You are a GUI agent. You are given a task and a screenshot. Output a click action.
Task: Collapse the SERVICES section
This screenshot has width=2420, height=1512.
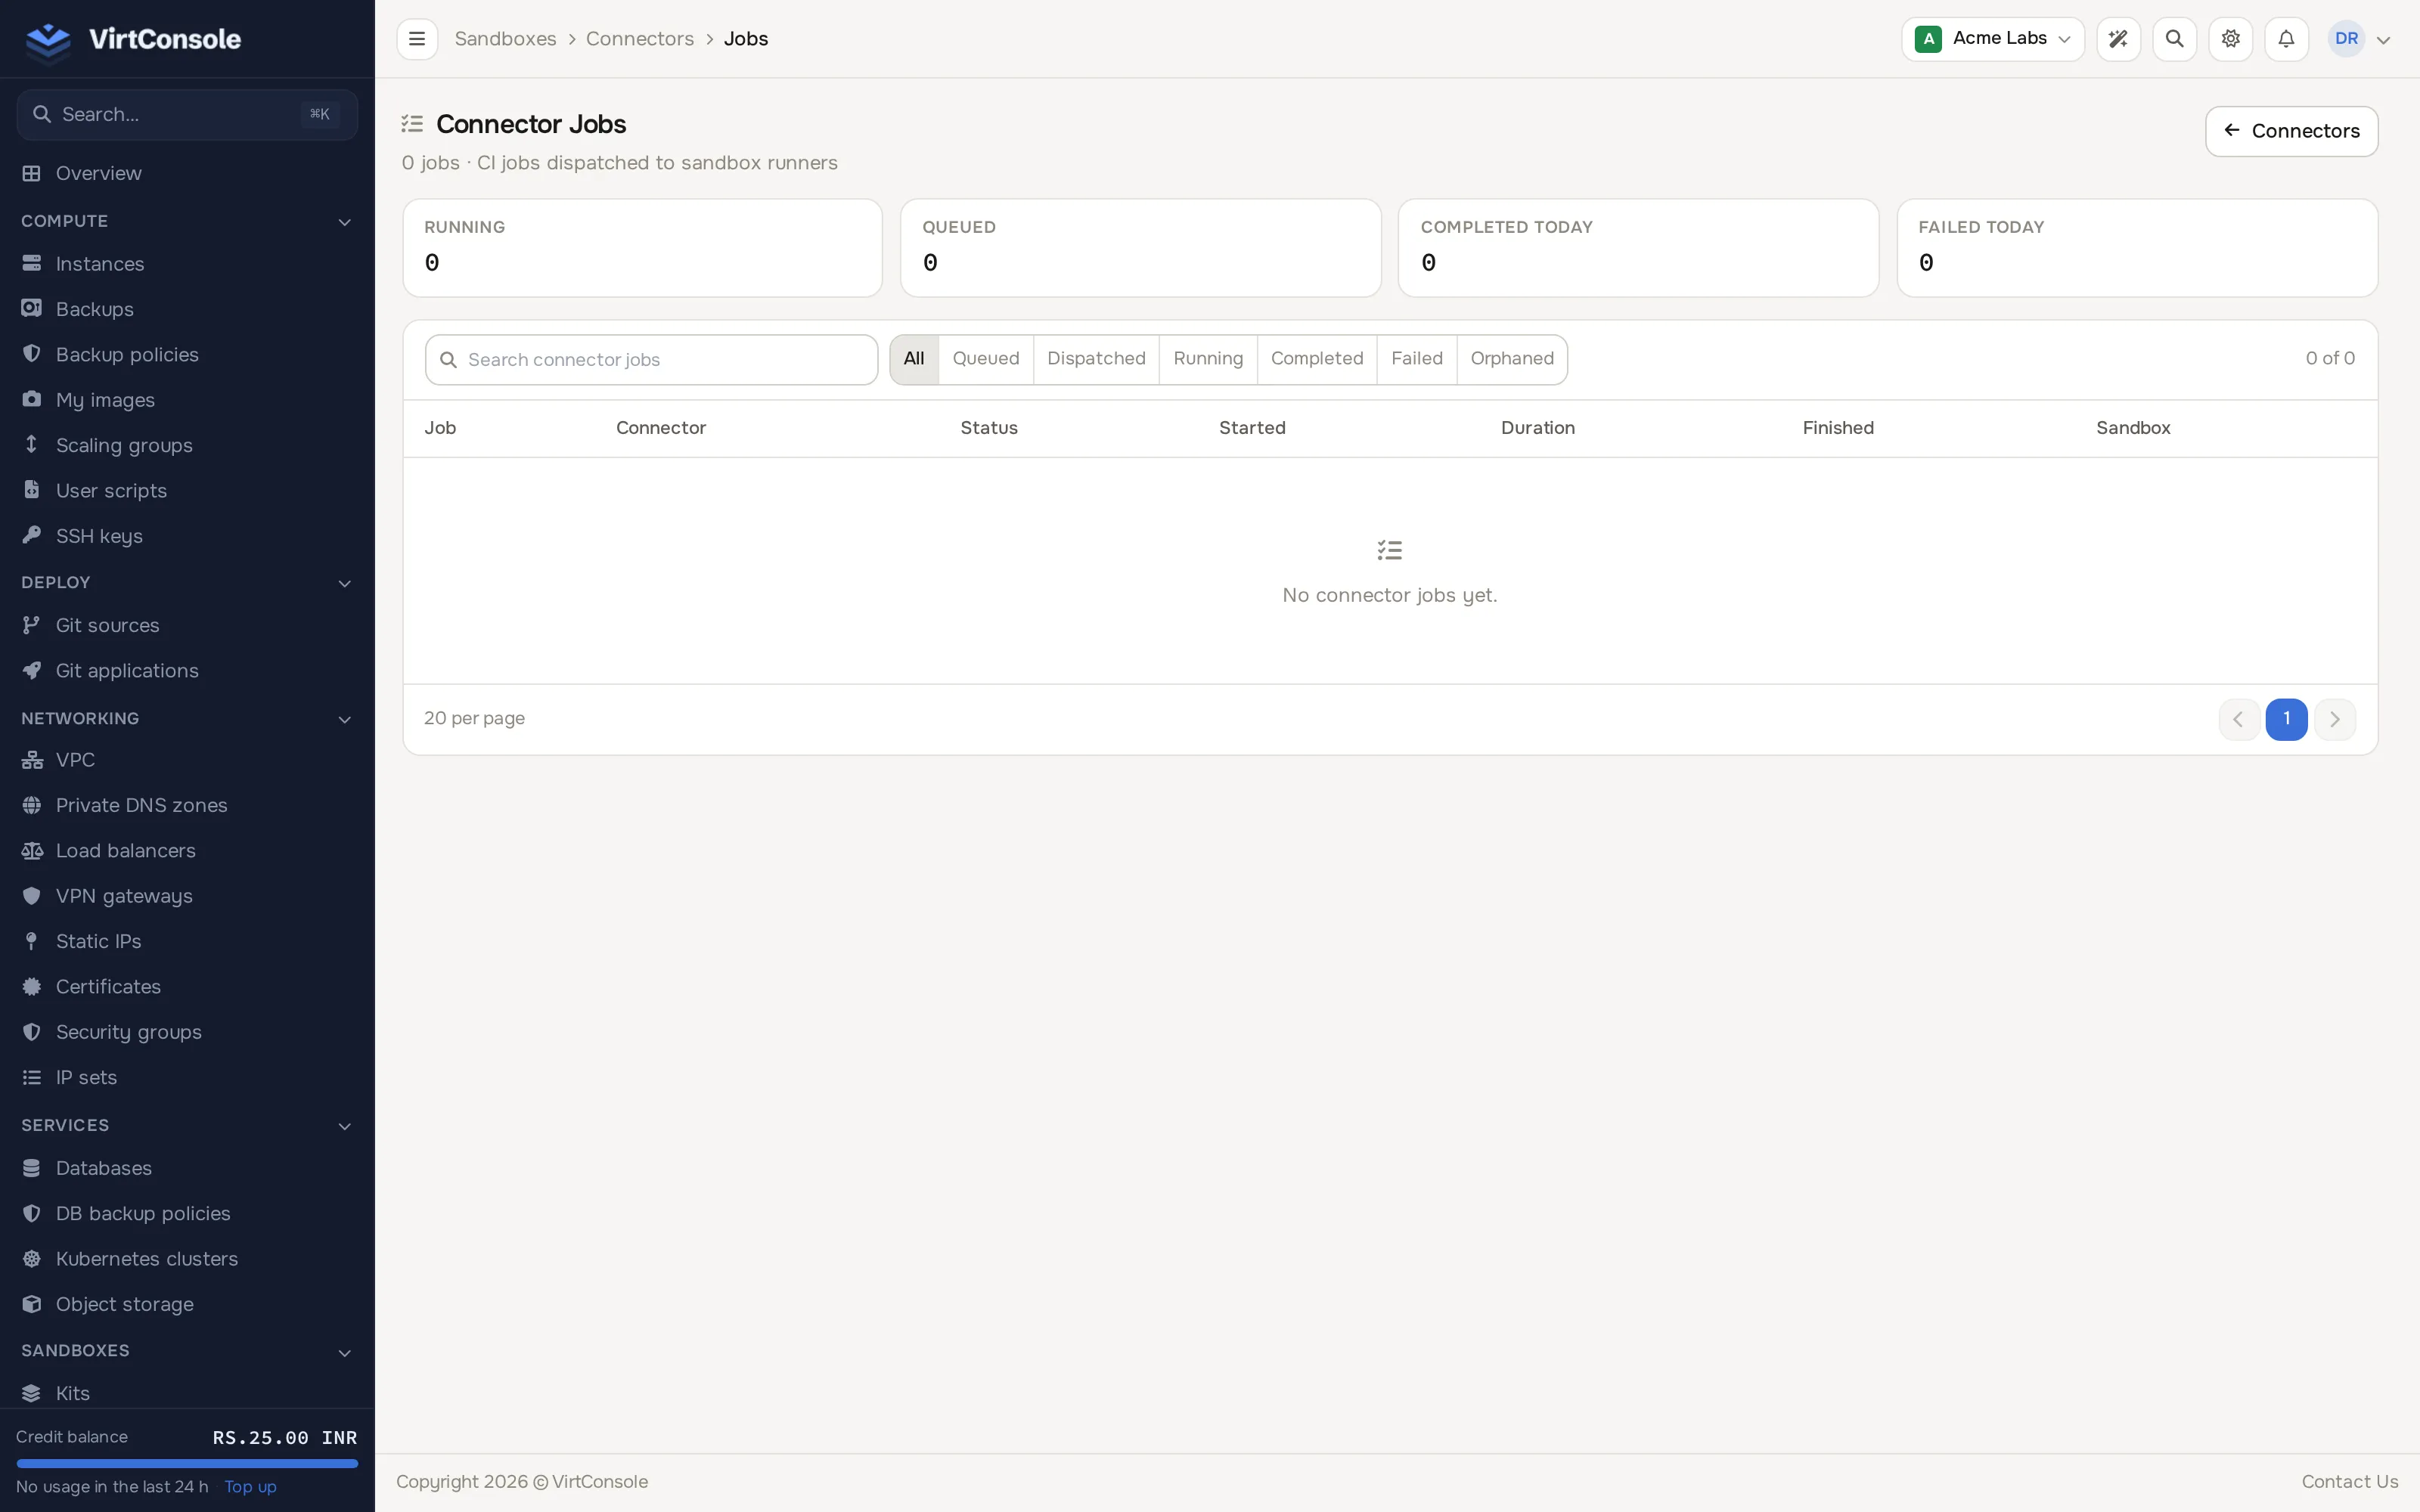[187, 1125]
